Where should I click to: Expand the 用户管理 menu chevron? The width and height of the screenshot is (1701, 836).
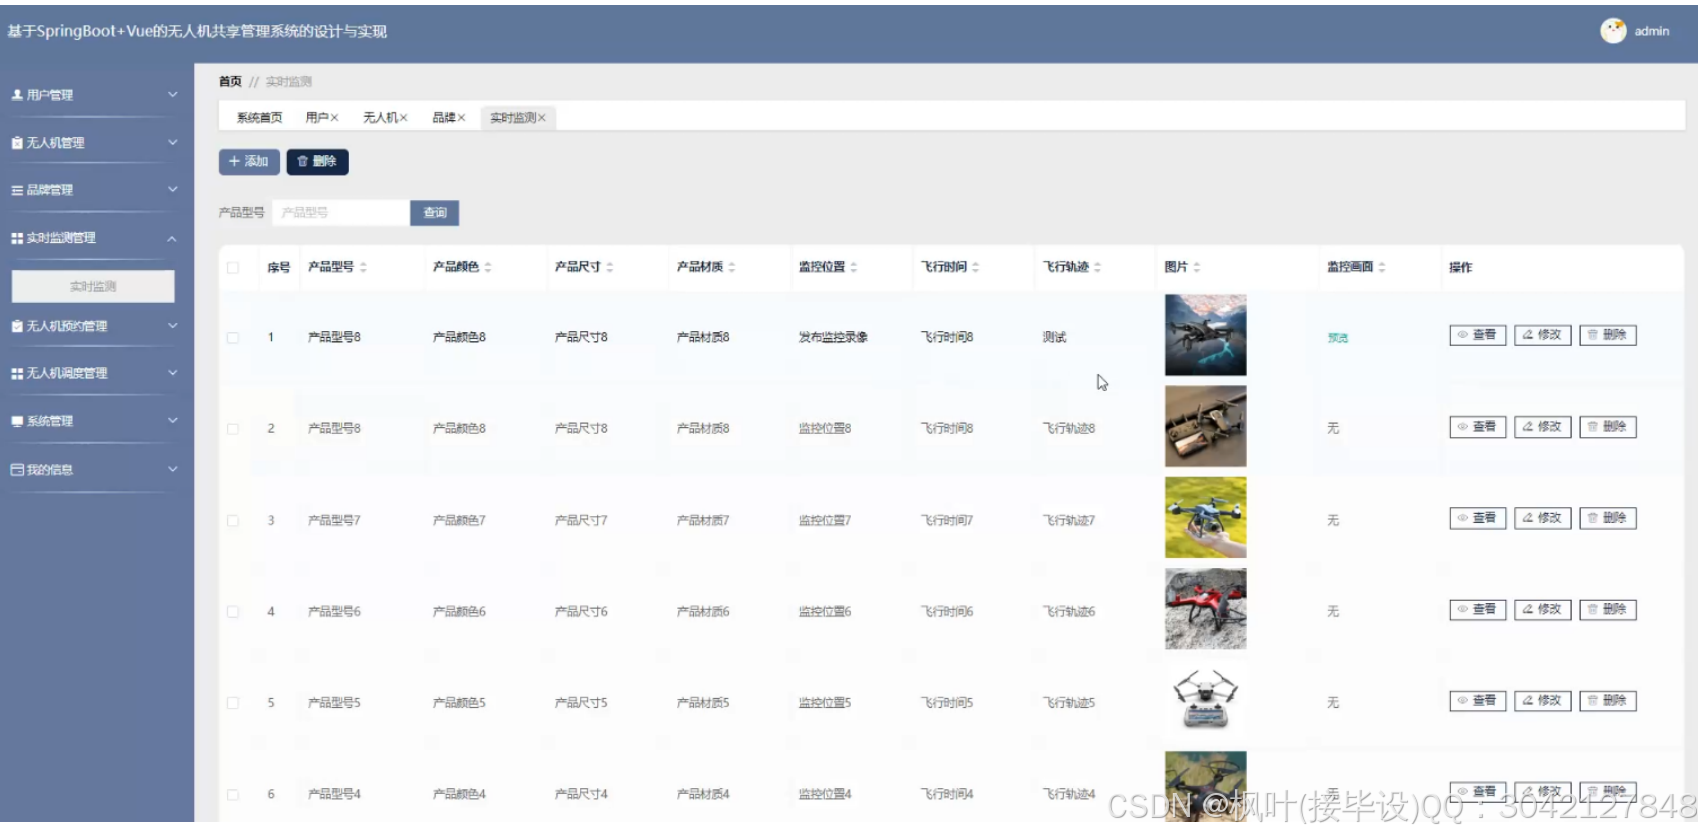(172, 95)
